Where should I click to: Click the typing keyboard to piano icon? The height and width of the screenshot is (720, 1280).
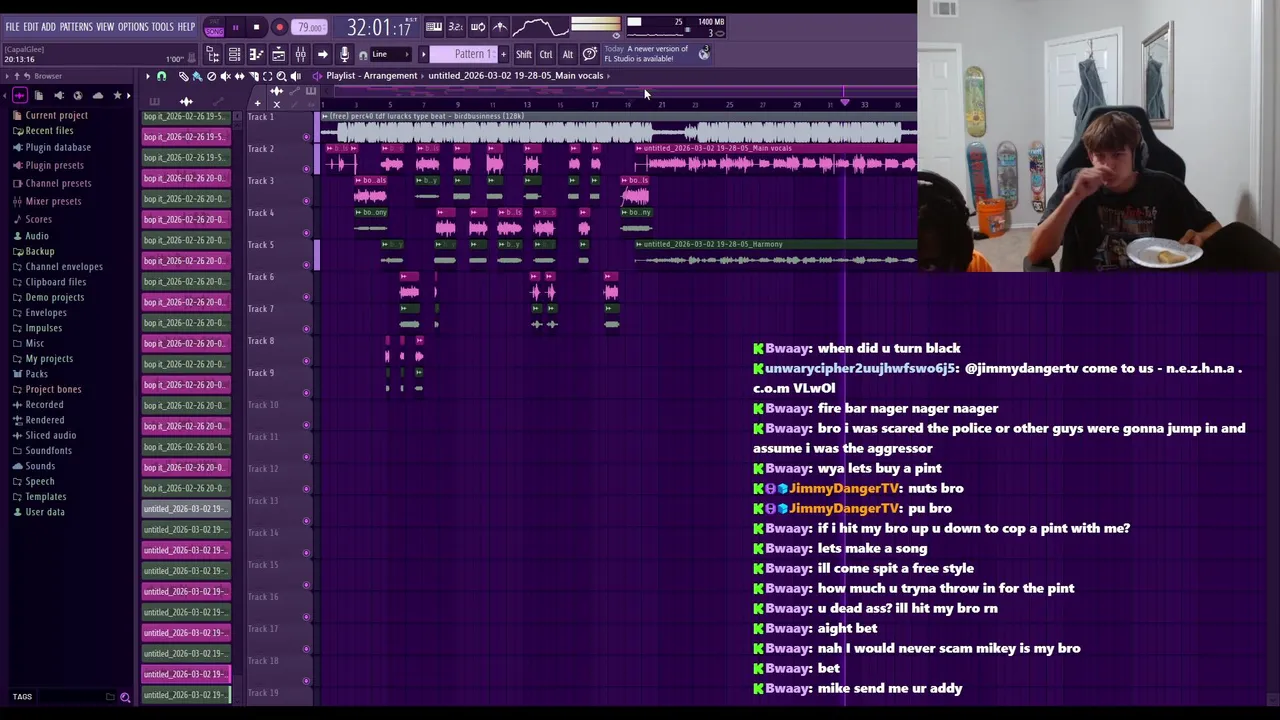pyautogui.click(x=434, y=27)
